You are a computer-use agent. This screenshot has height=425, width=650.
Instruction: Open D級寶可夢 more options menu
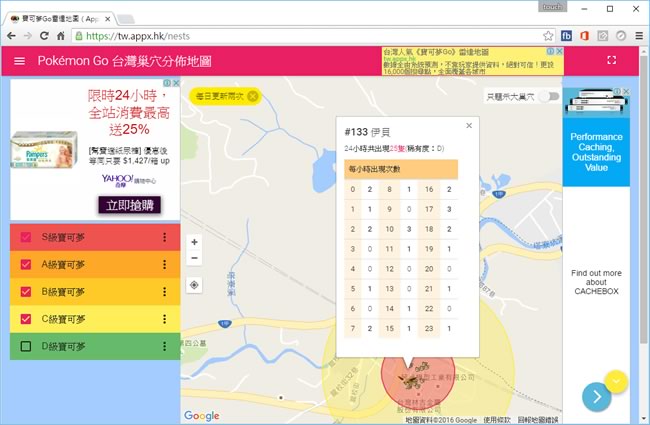[165, 346]
